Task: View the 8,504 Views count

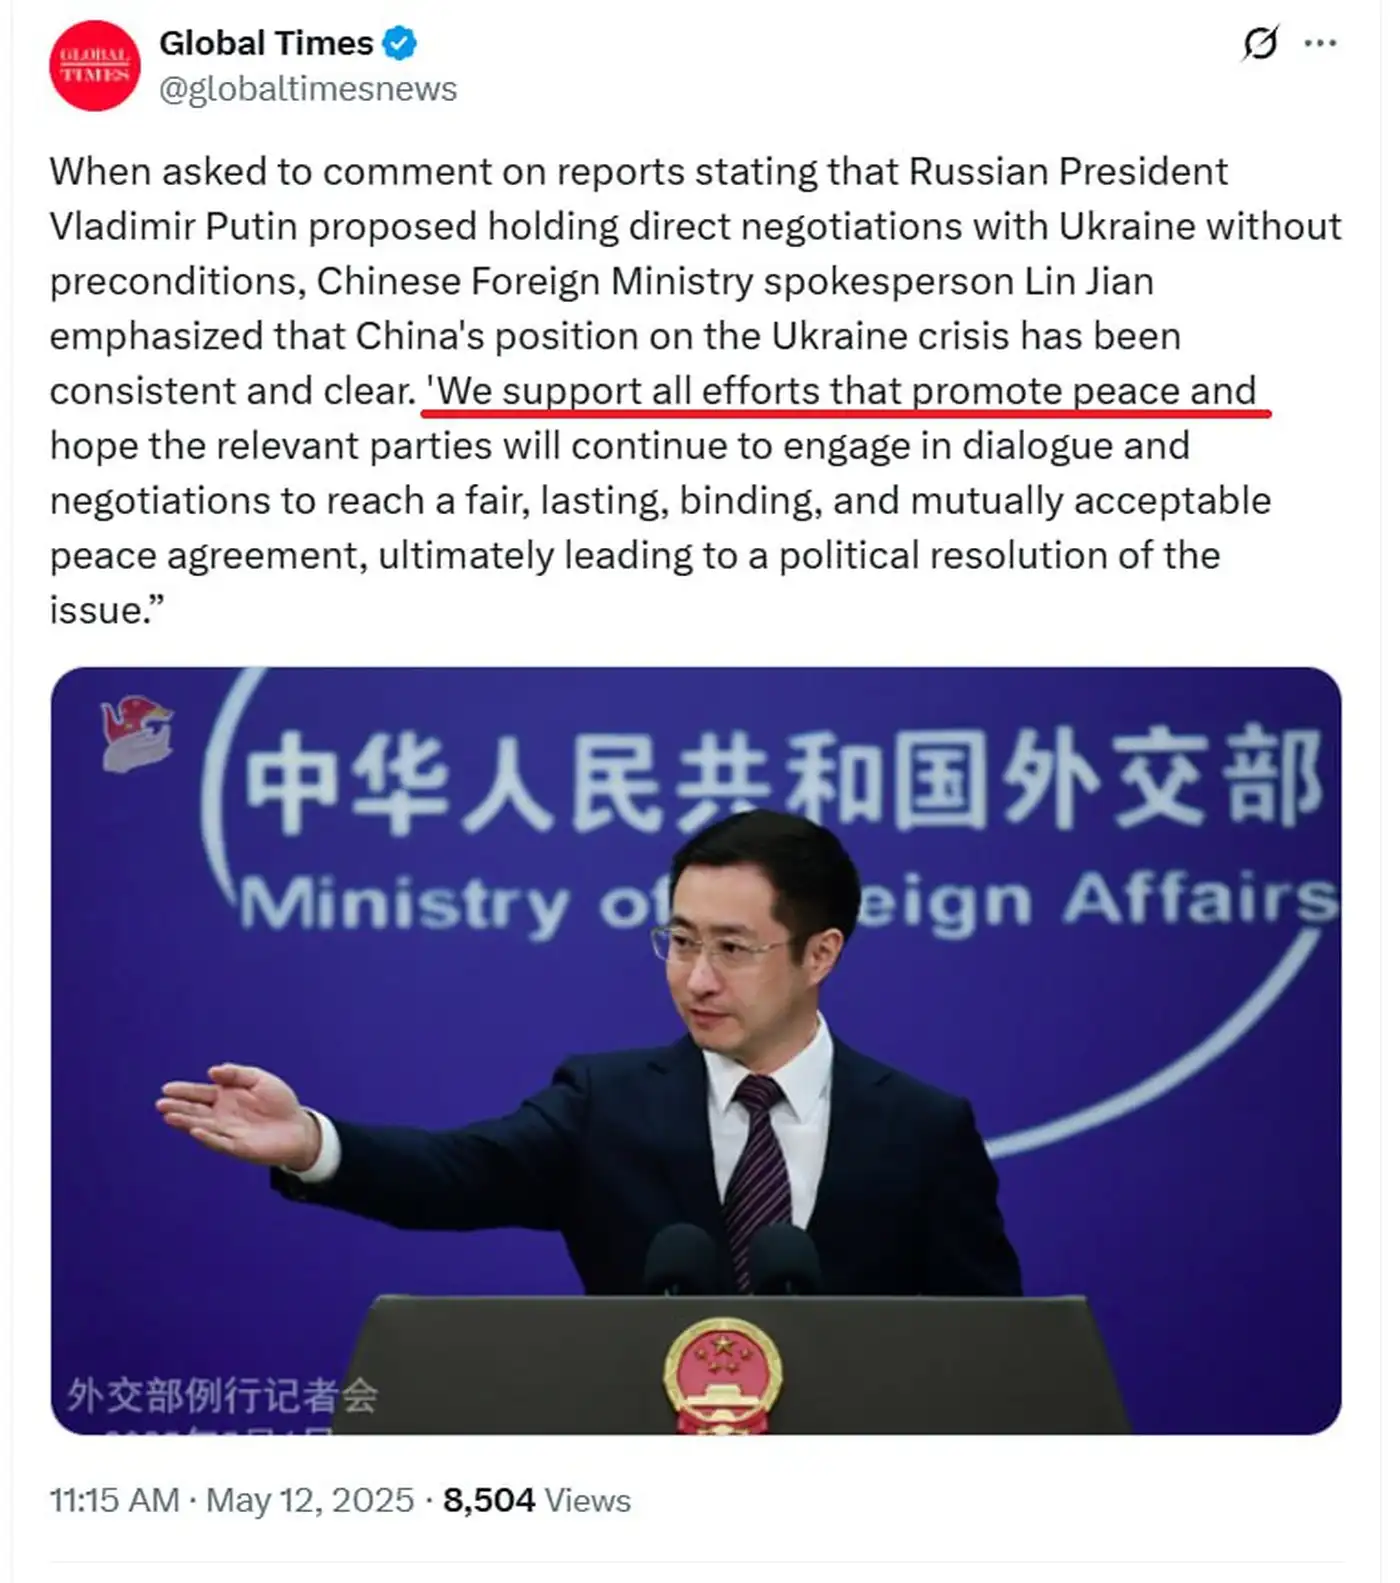Action: tap(537, 1500)
